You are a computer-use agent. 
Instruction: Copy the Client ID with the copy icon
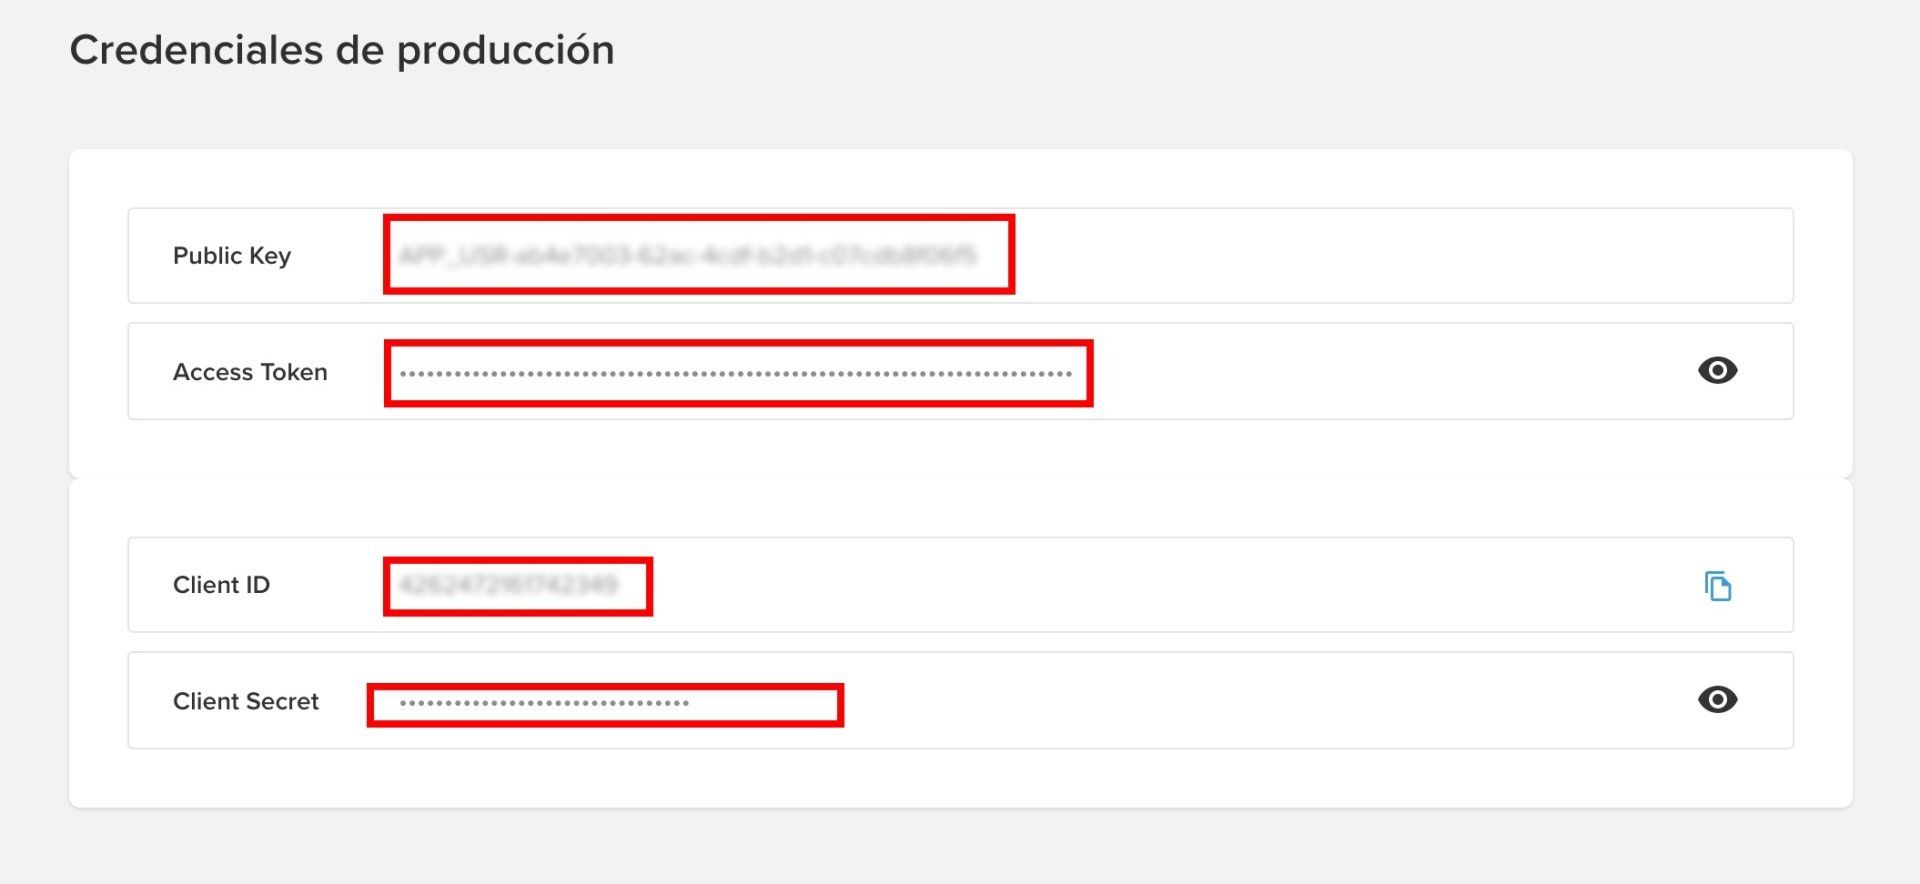tap(1717, 586)
